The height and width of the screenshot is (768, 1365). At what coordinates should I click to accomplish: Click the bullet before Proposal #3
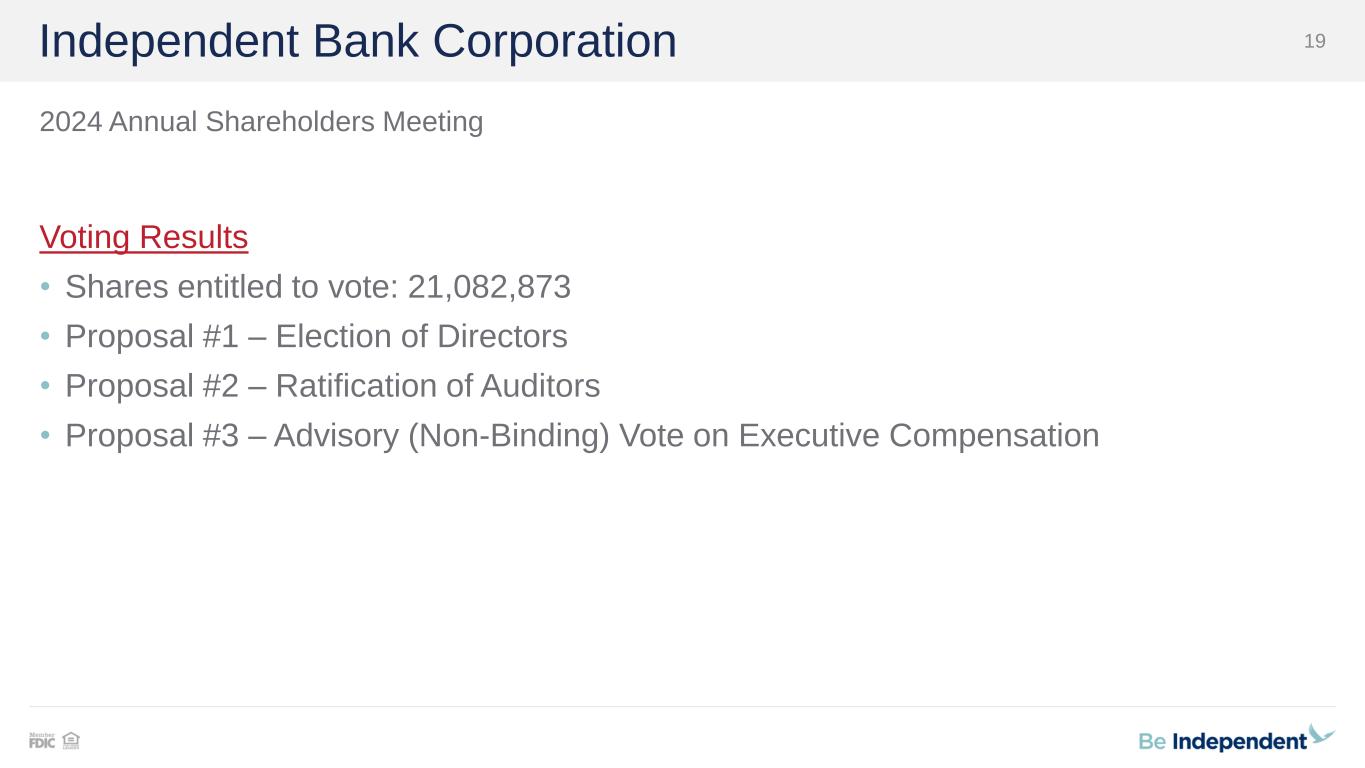pyautogui.click(x=45, y=437)
